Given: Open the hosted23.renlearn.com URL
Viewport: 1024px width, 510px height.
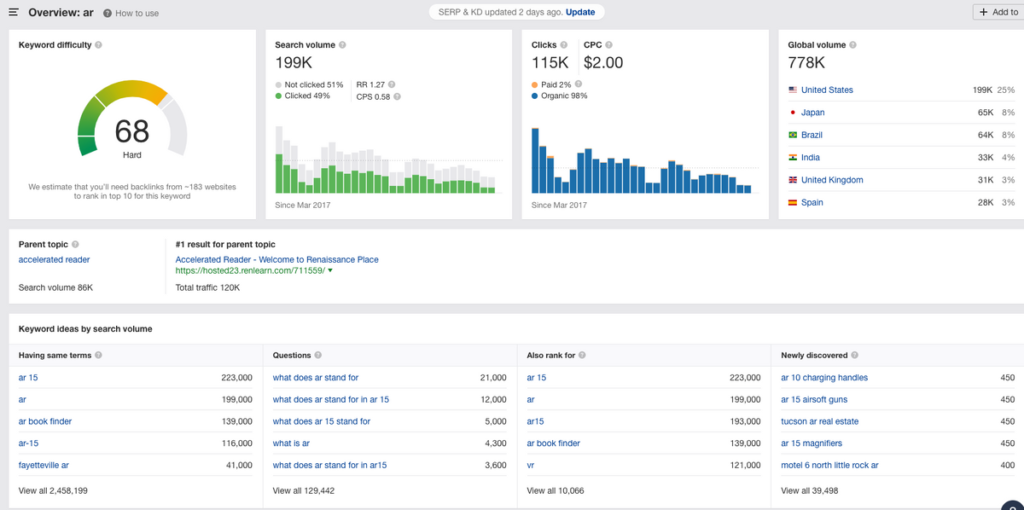Looking at the screenshot, I should 250,270.
